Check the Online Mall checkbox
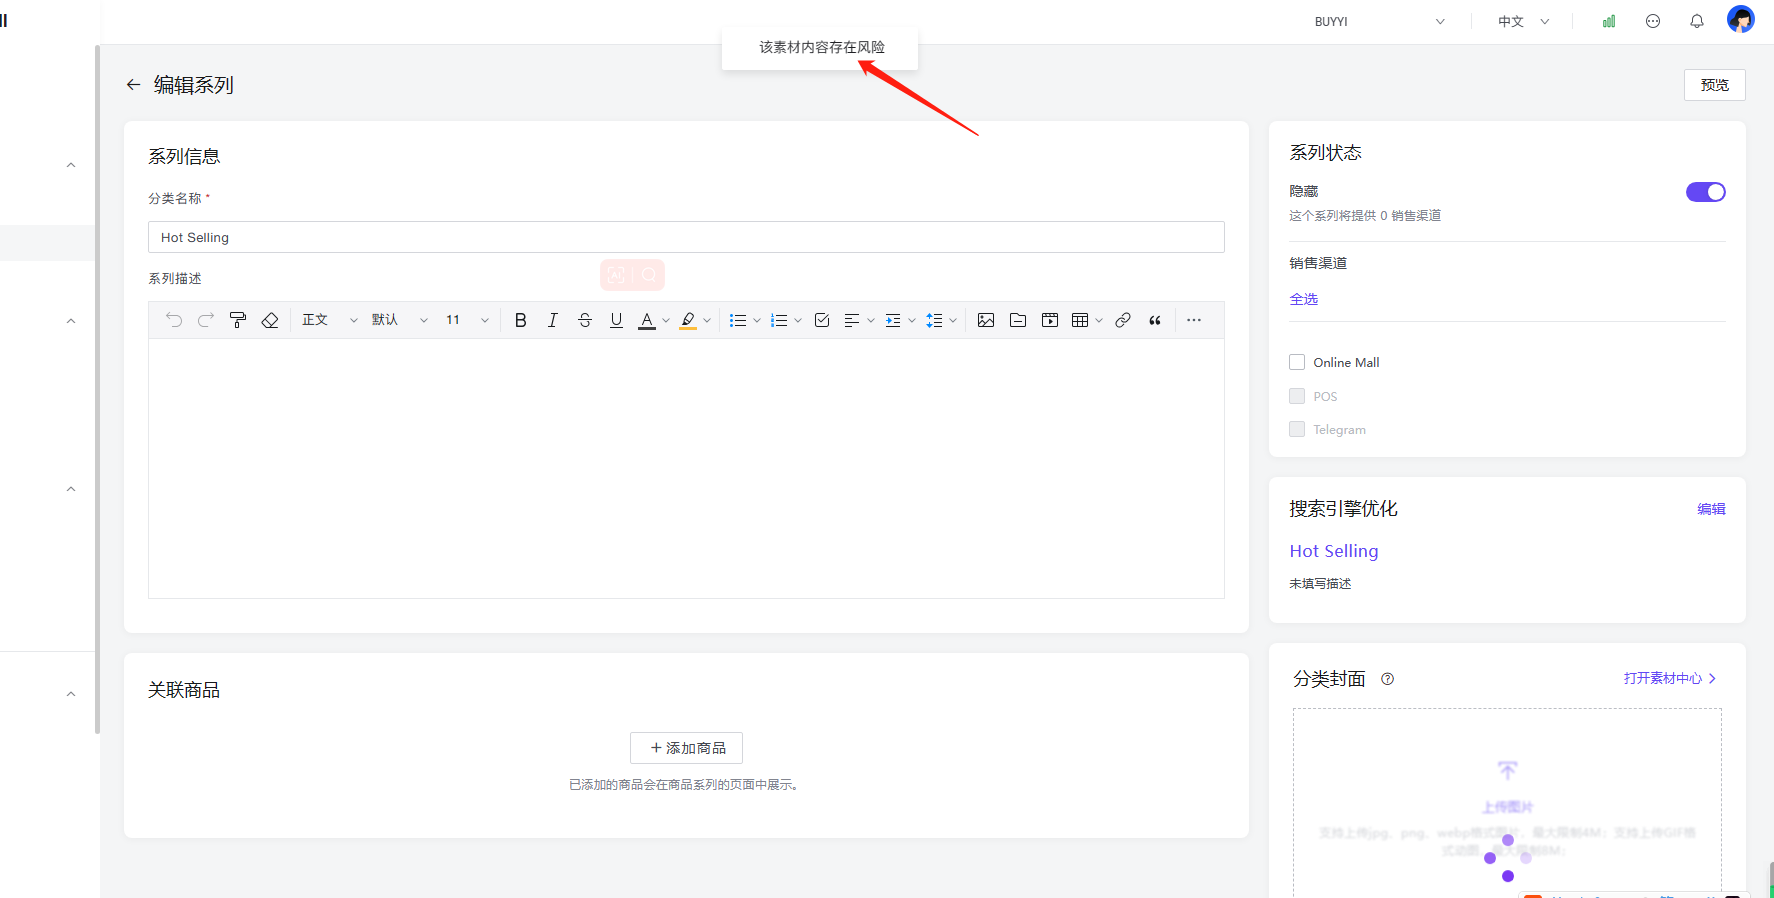The height and width of the screenshot is (898, 1774). pyautogui.click(x=1297, y=362)
